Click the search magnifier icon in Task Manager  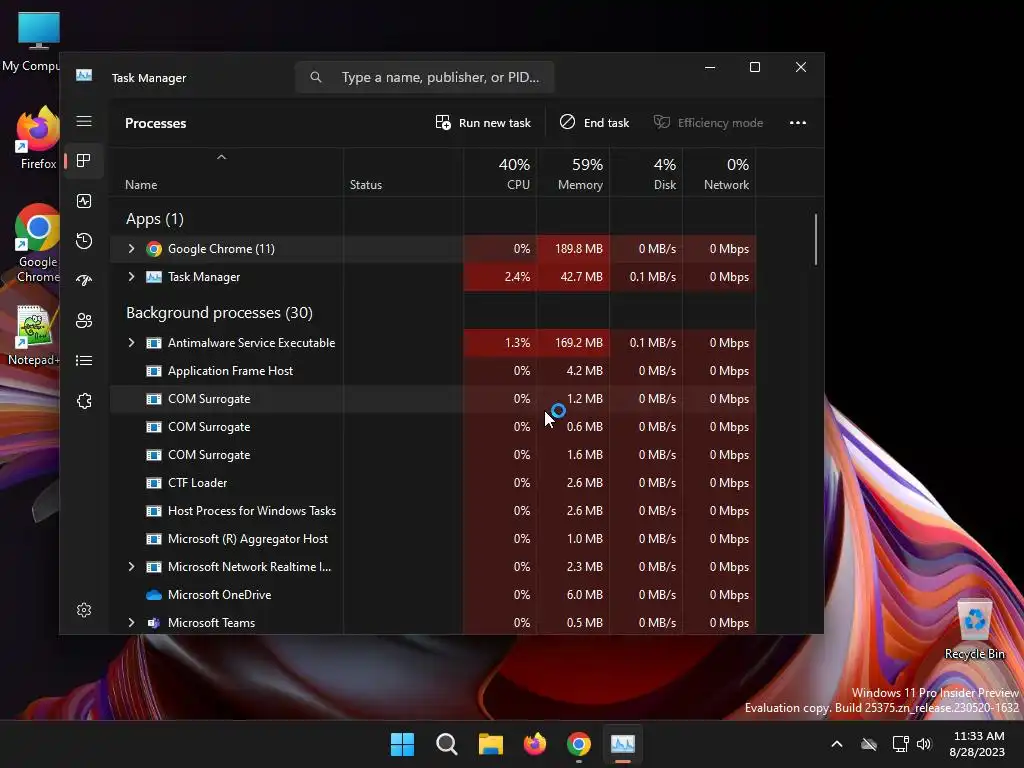(316, 77)
